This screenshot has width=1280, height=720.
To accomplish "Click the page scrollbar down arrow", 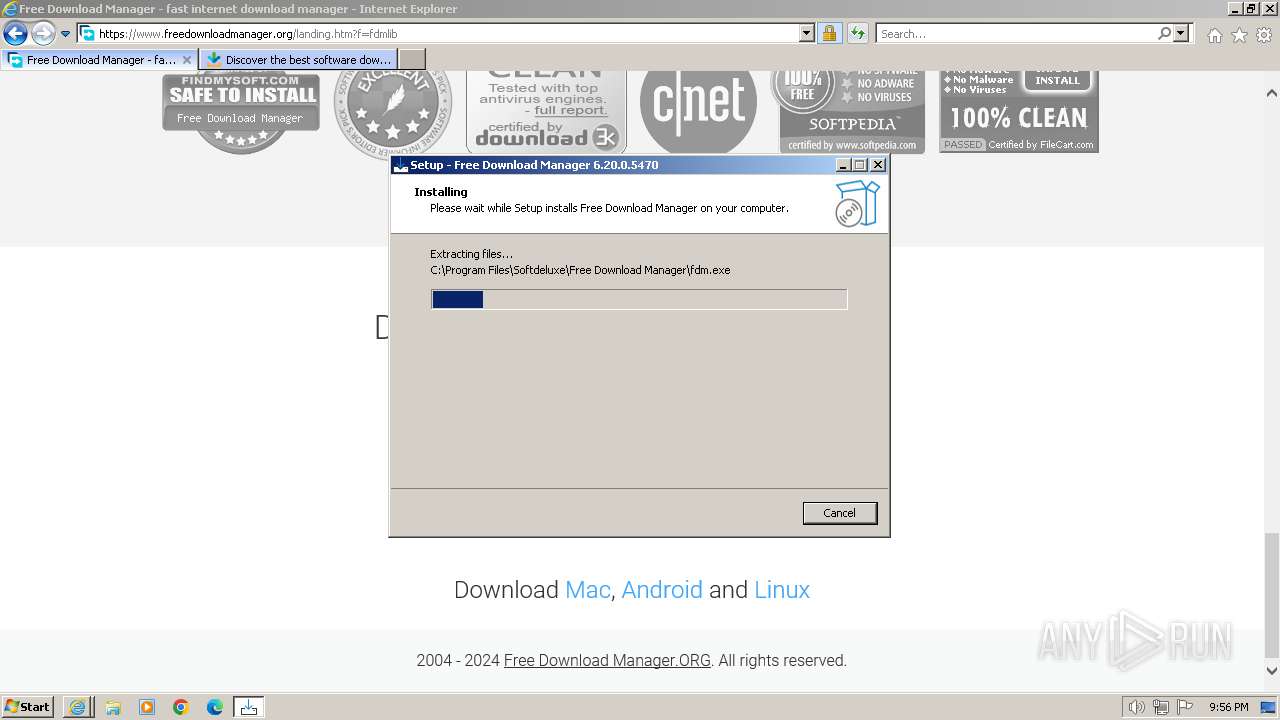I will tap(1272, 671).
